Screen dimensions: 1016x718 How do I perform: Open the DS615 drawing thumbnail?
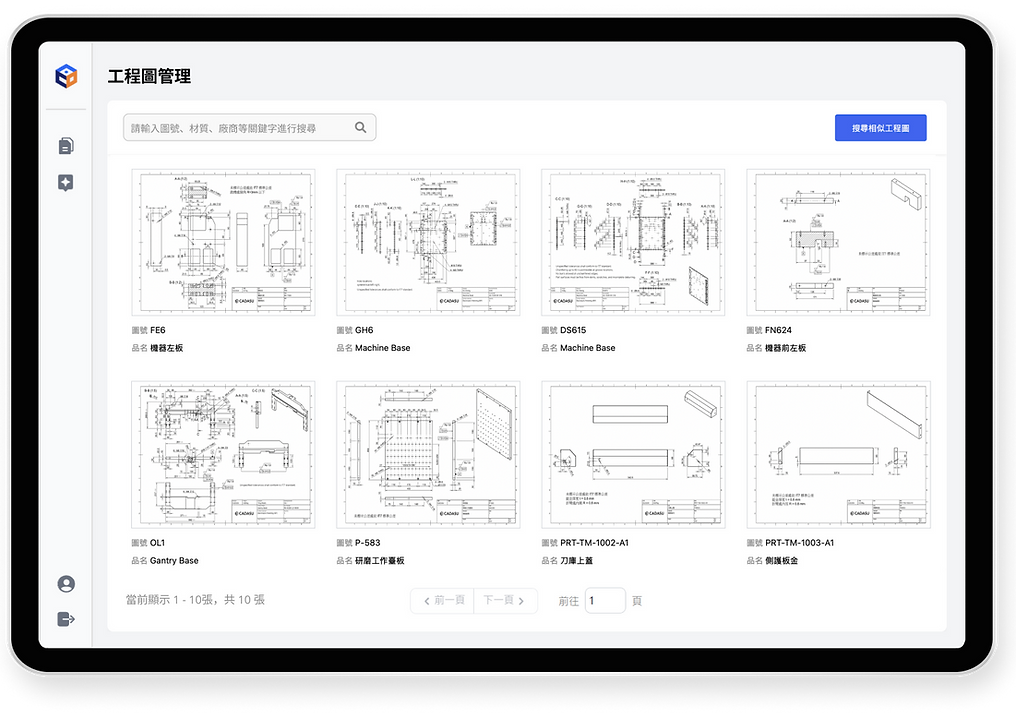pos(633,242)
